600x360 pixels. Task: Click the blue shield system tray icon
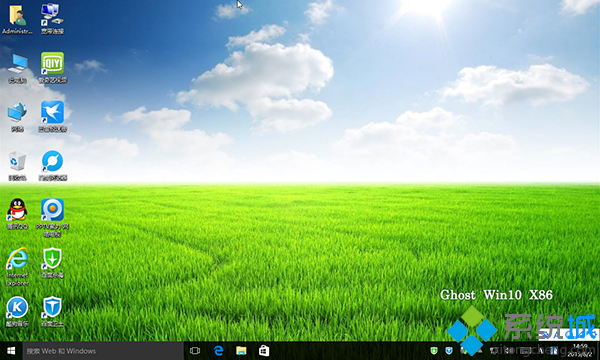[x=449, y=351]
